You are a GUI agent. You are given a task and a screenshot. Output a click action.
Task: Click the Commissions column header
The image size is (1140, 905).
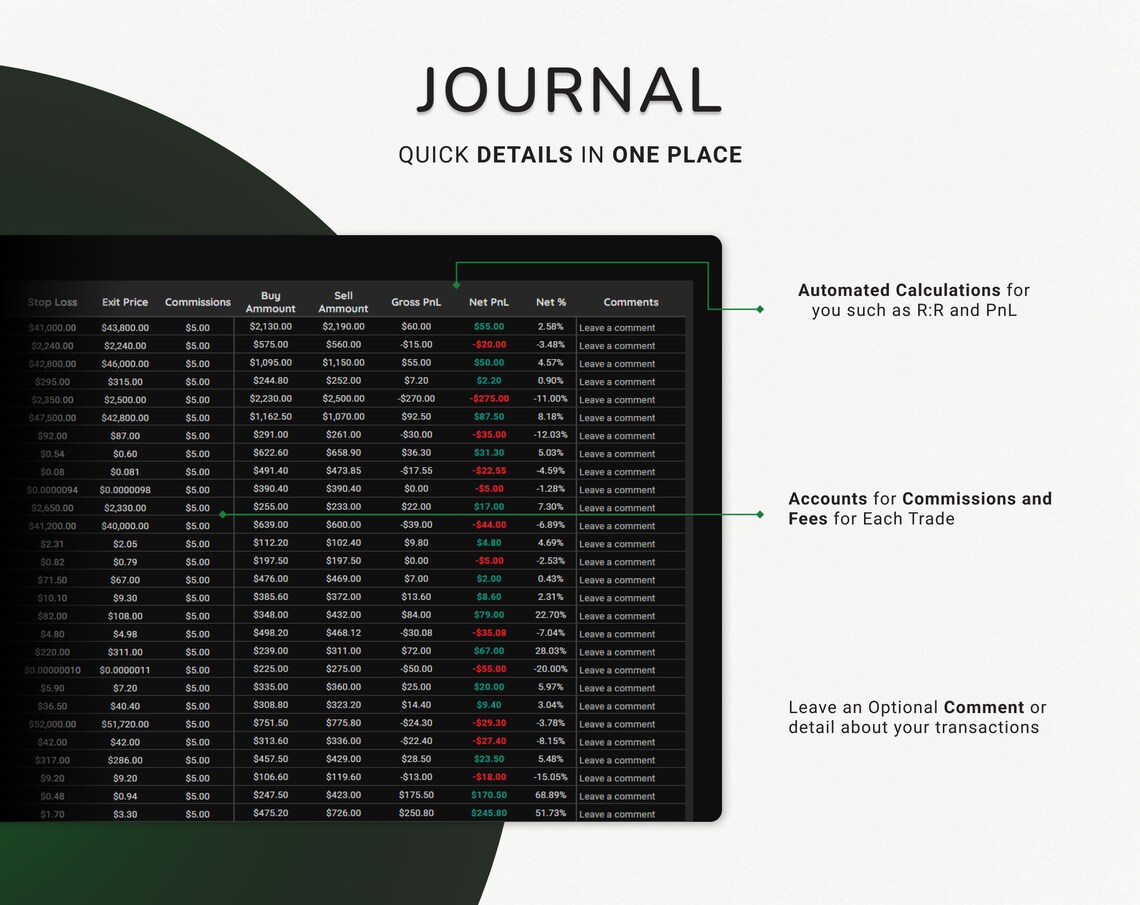(197, 302)
